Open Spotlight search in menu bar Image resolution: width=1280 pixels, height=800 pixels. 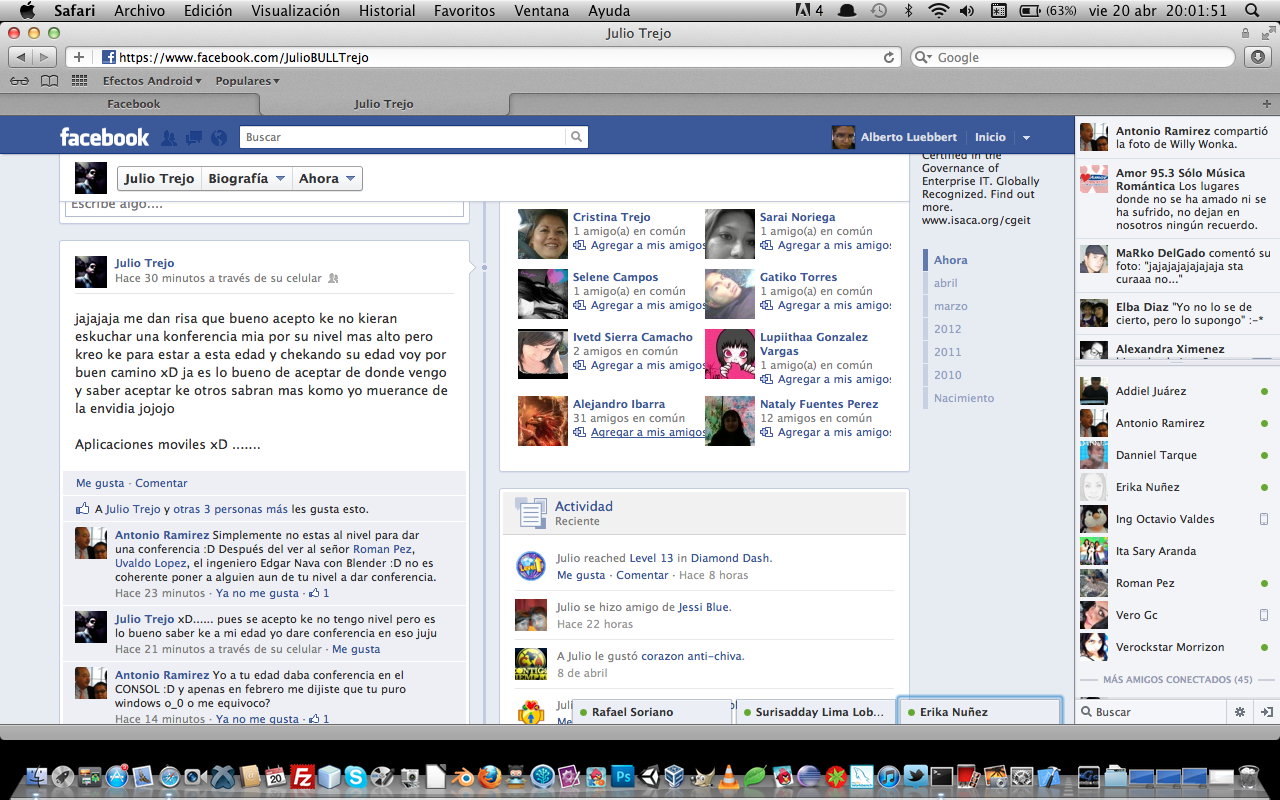click(x=1253, y=11)
